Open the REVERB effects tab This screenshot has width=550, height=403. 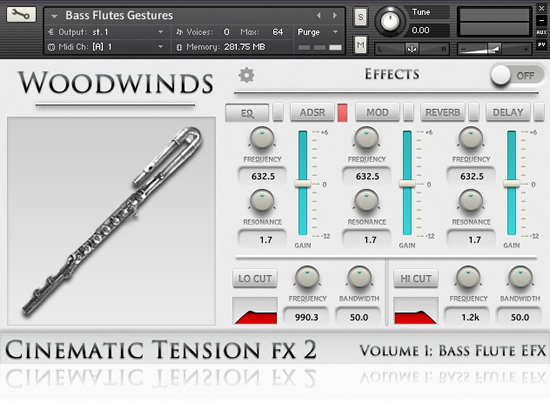pos(443,112)
